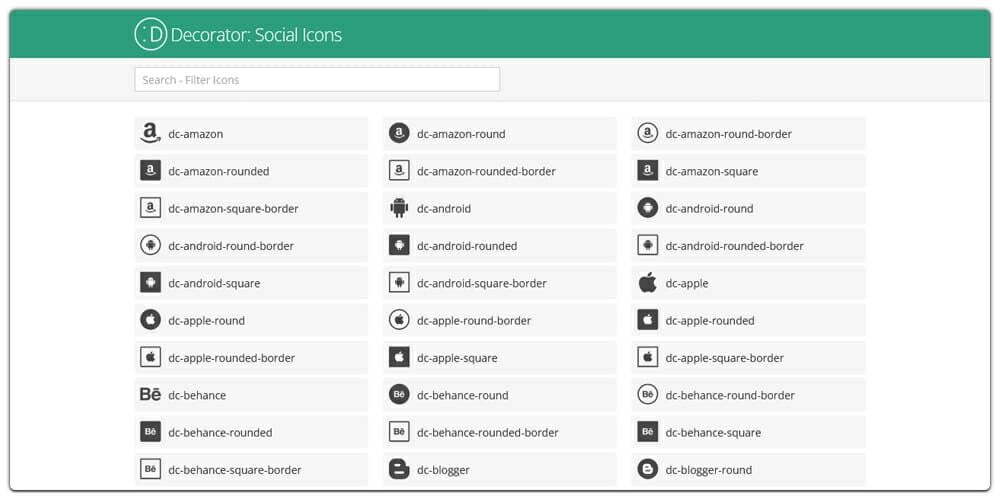Select the dc-behance-rounded-border icon
The image size is (1000, 500).
[399, 432]
